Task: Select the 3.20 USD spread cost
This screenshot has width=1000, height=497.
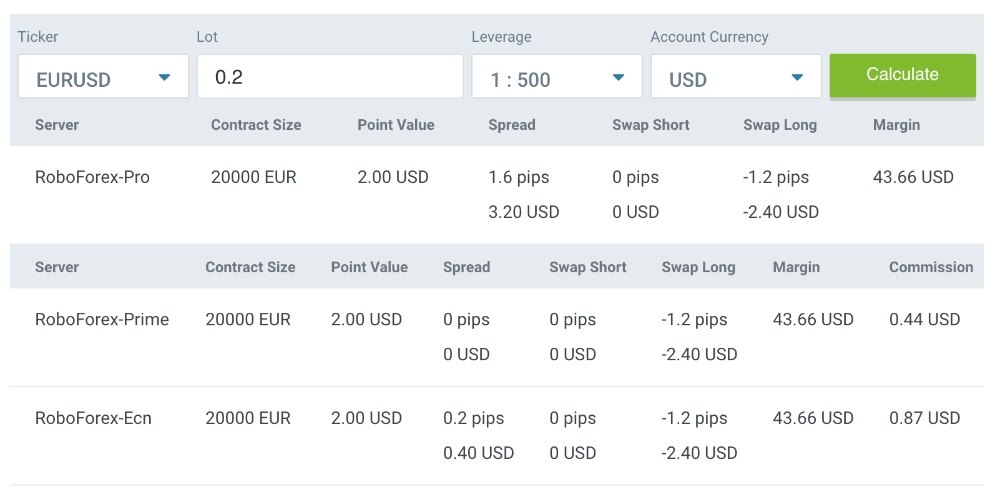Action: pyautogui.click(x=524, y=212)
